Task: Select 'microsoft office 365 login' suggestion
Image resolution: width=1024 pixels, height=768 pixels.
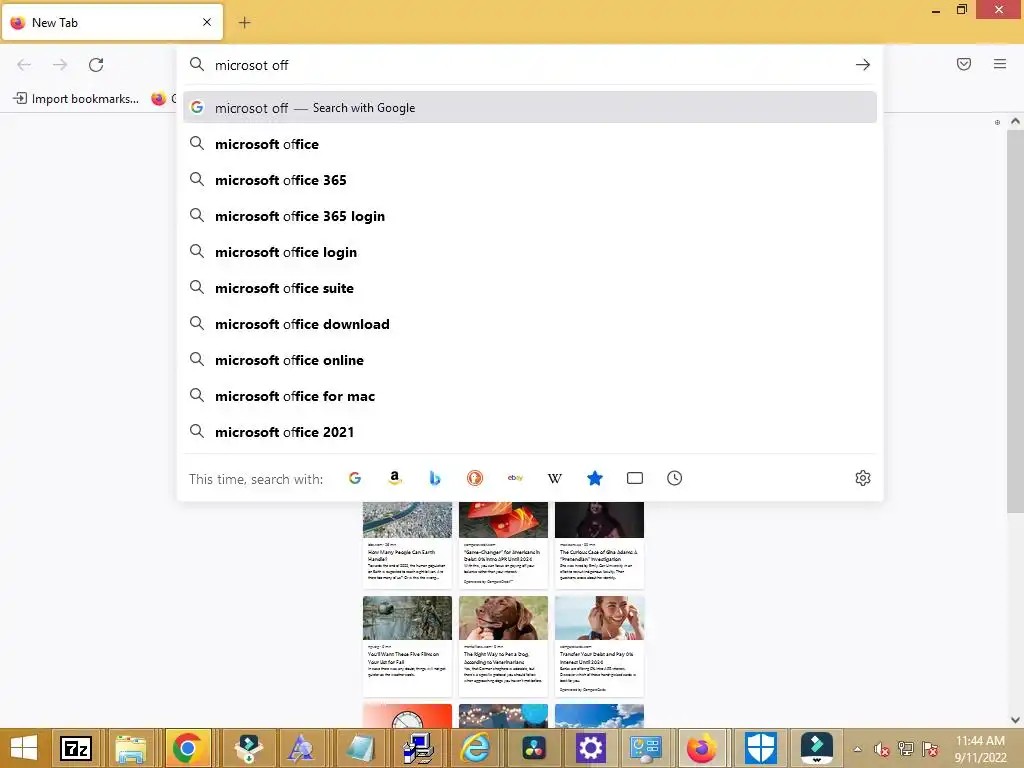Action: click(530, 216)
